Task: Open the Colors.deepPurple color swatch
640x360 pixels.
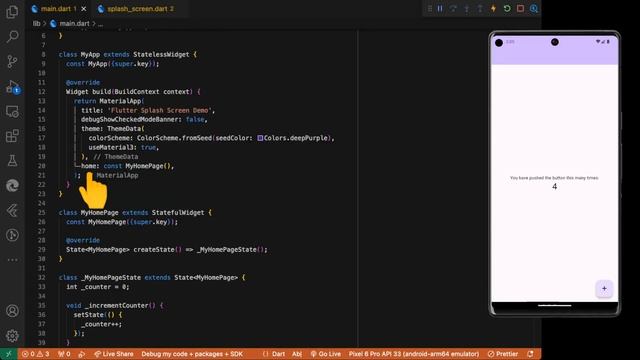Action: click(x=260, y=138)
